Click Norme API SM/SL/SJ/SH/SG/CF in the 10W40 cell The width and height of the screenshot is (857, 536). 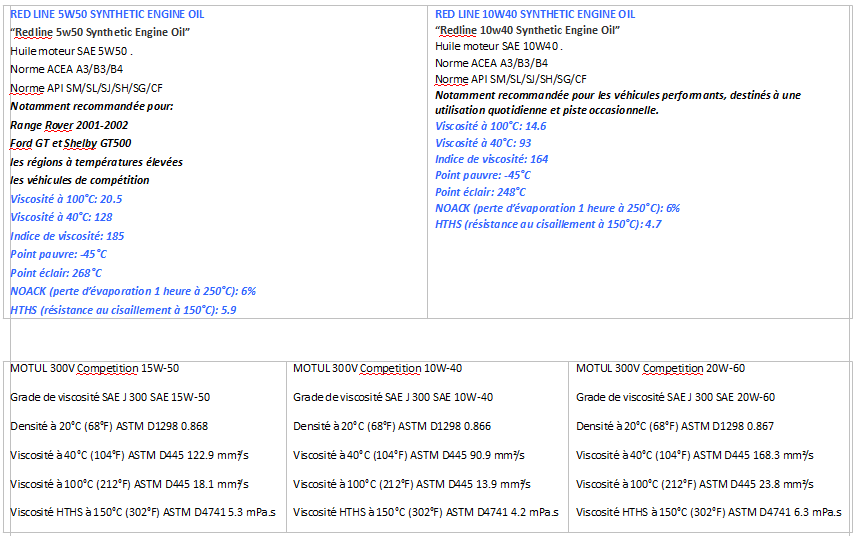pos(511,79)
